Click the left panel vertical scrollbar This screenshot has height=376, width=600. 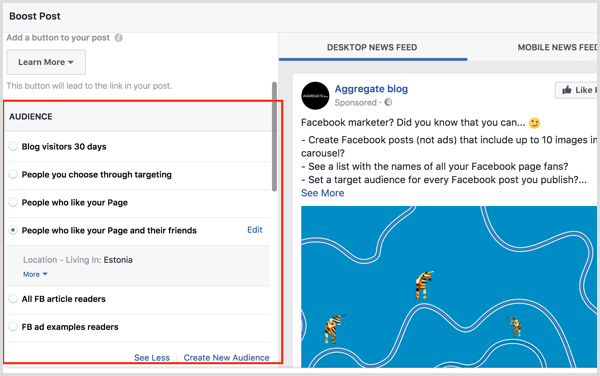pyautogui.click(x=274, y=136)
